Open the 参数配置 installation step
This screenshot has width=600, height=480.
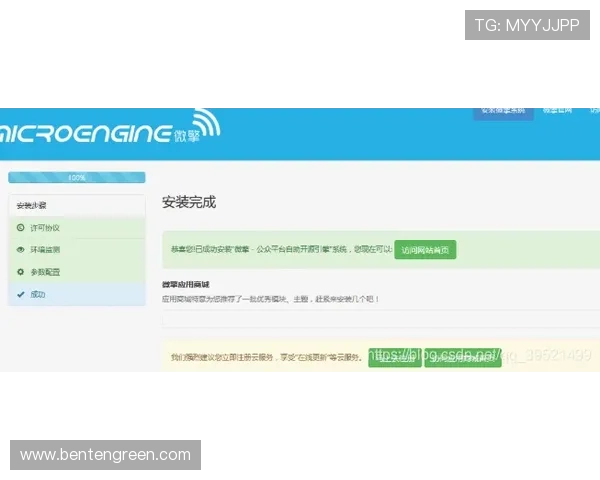pos(77,272)
